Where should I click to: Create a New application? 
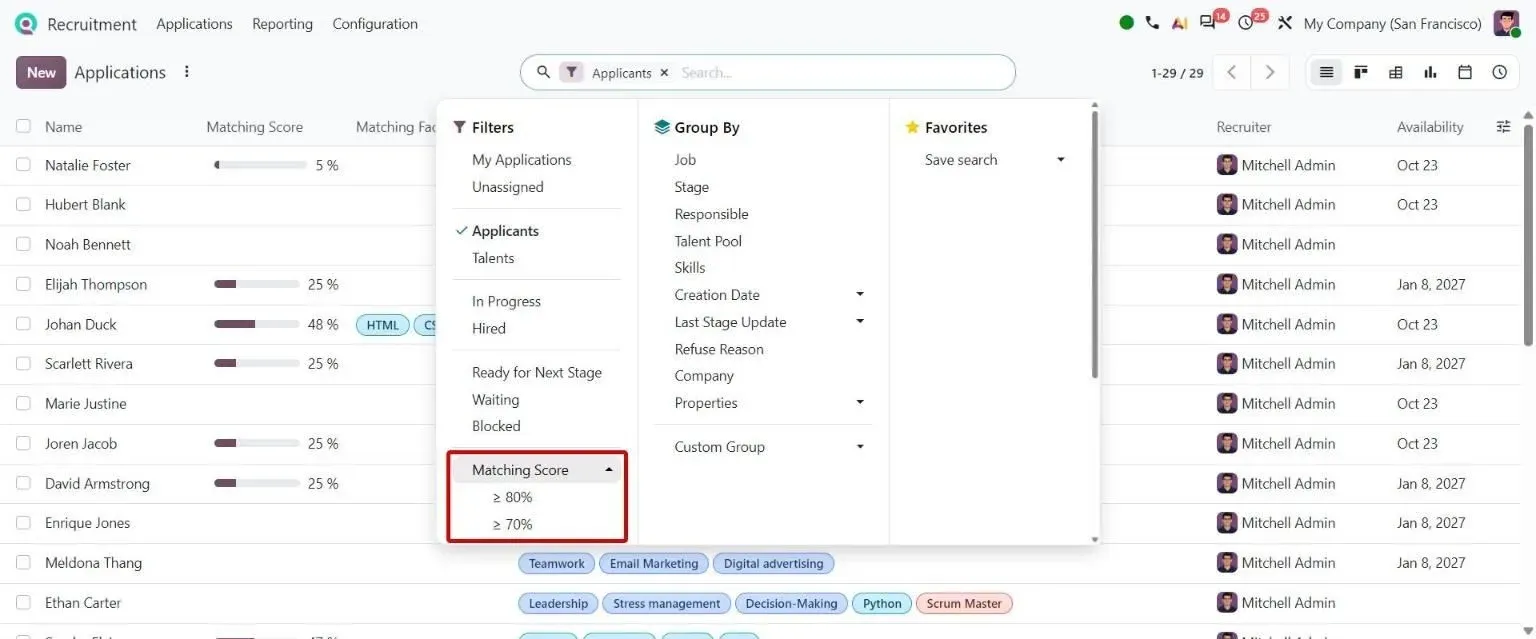pos(41,72)
